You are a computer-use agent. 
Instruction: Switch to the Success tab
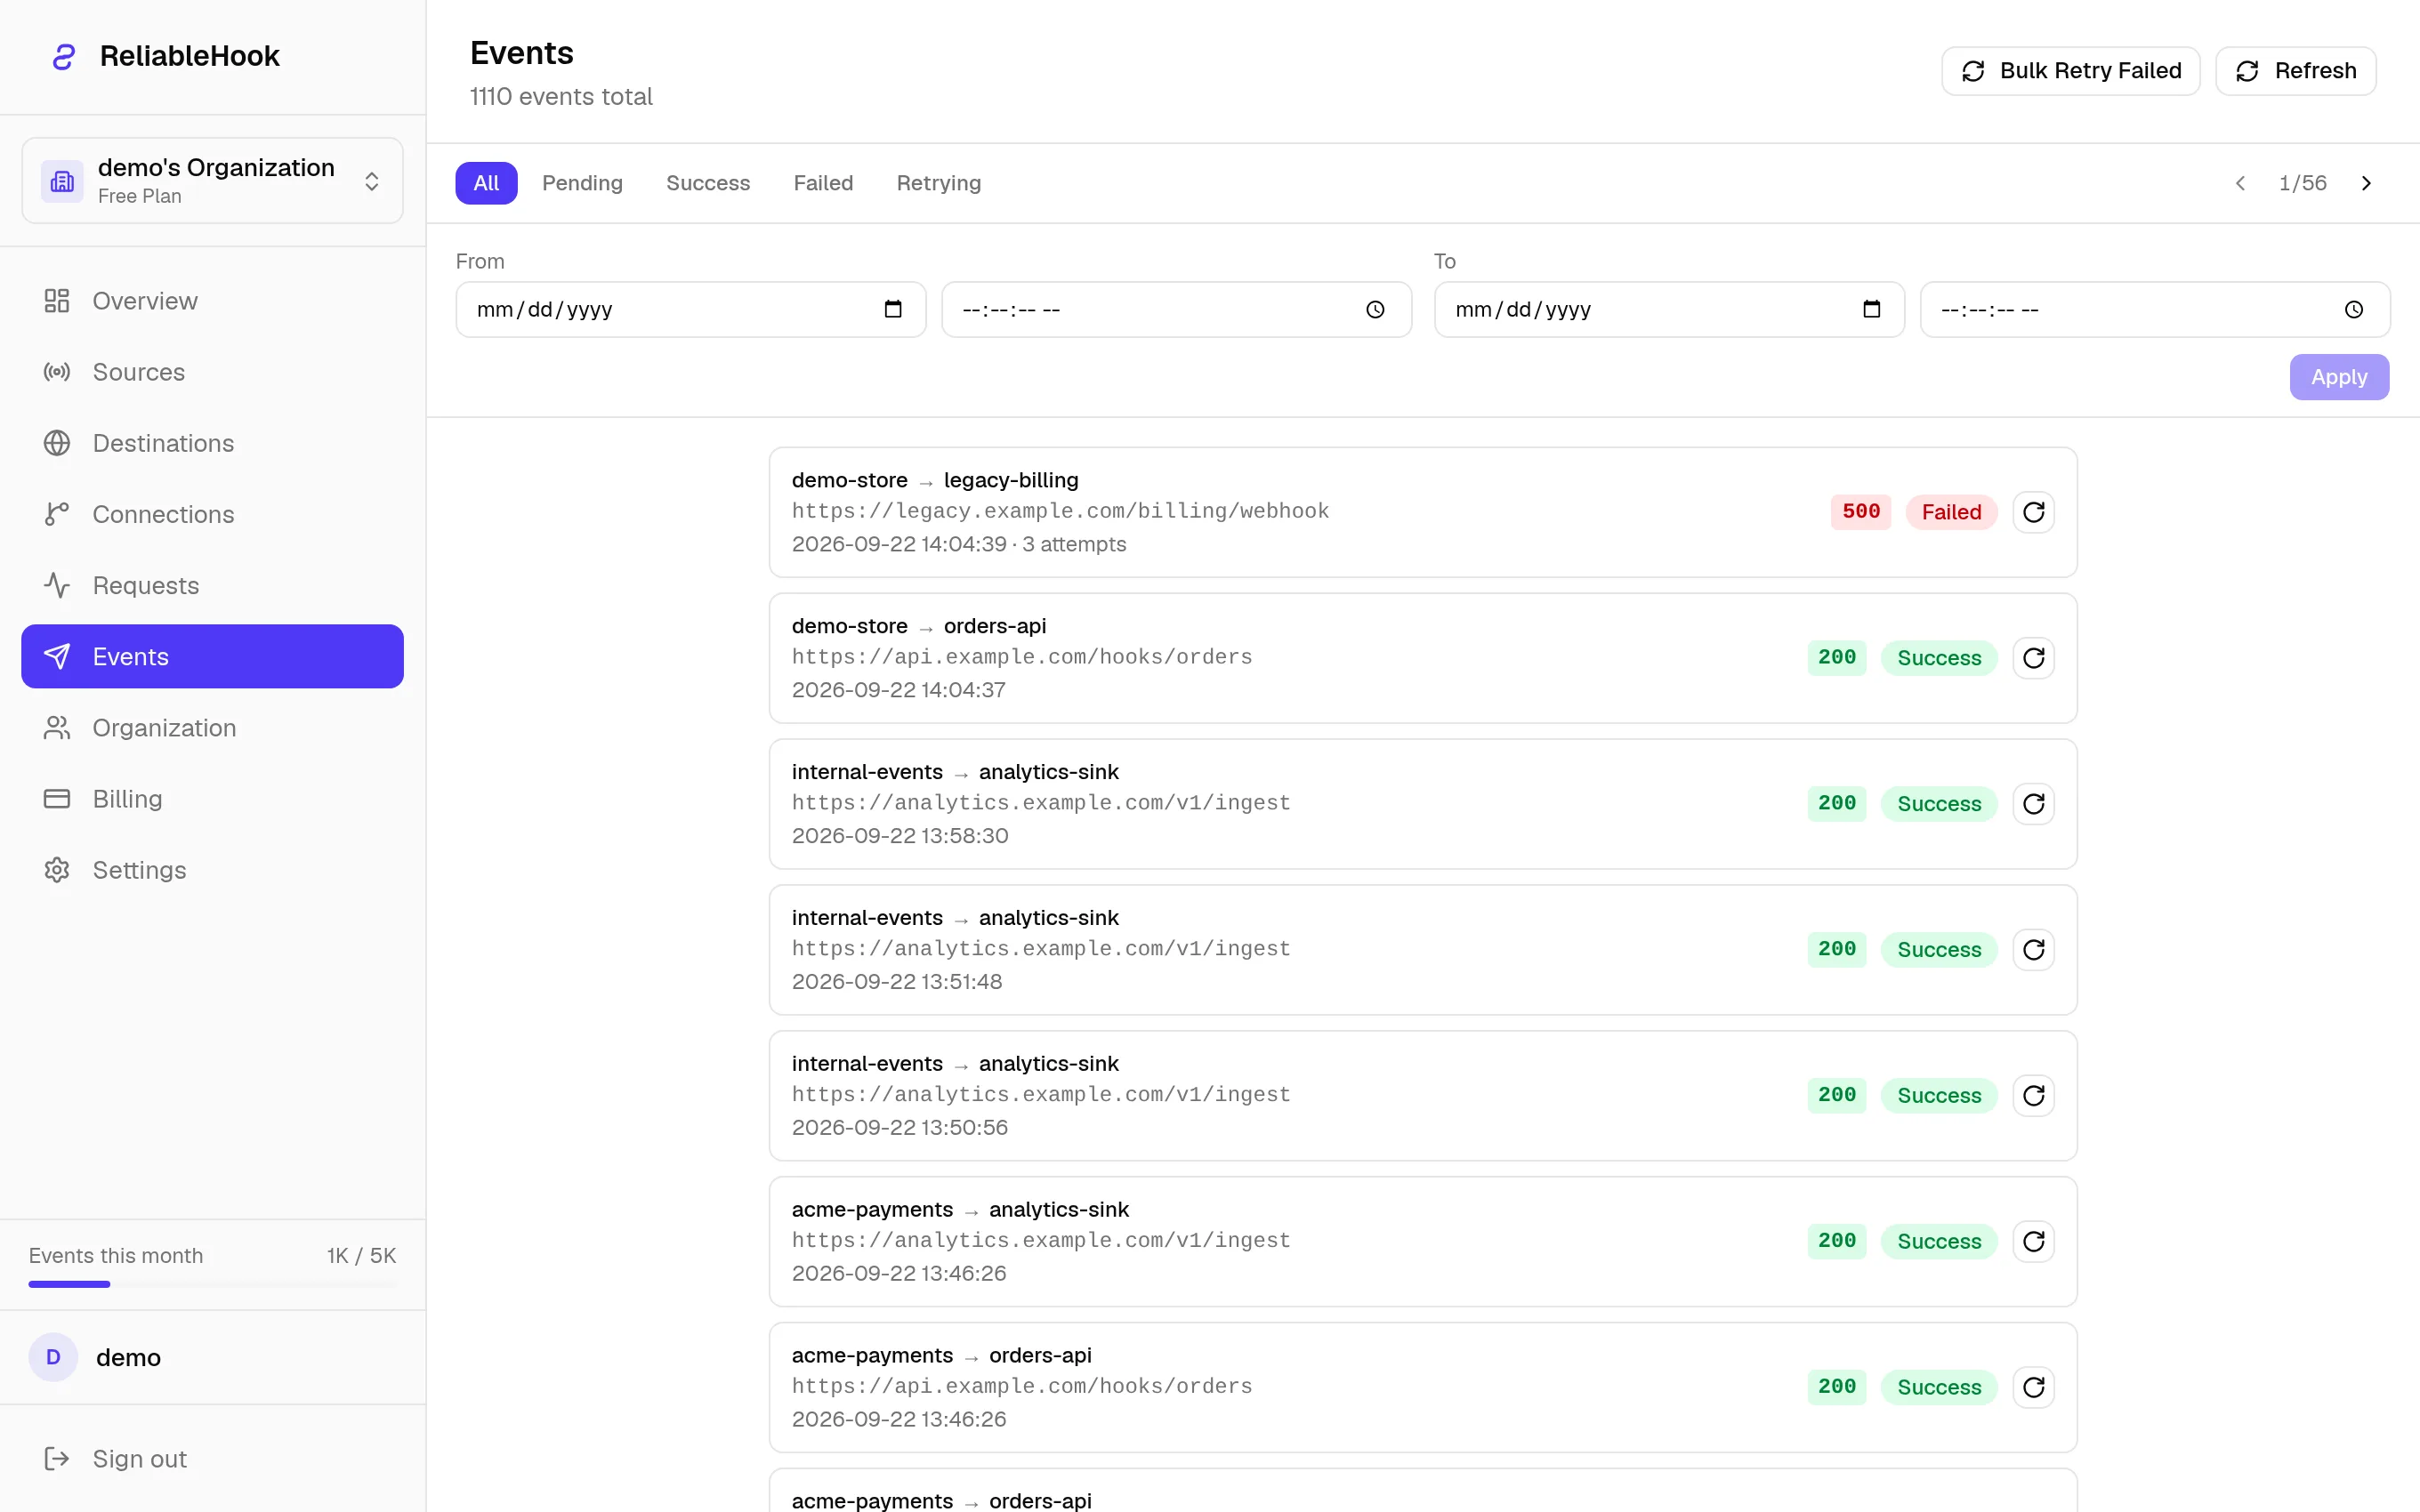(708, 183)
